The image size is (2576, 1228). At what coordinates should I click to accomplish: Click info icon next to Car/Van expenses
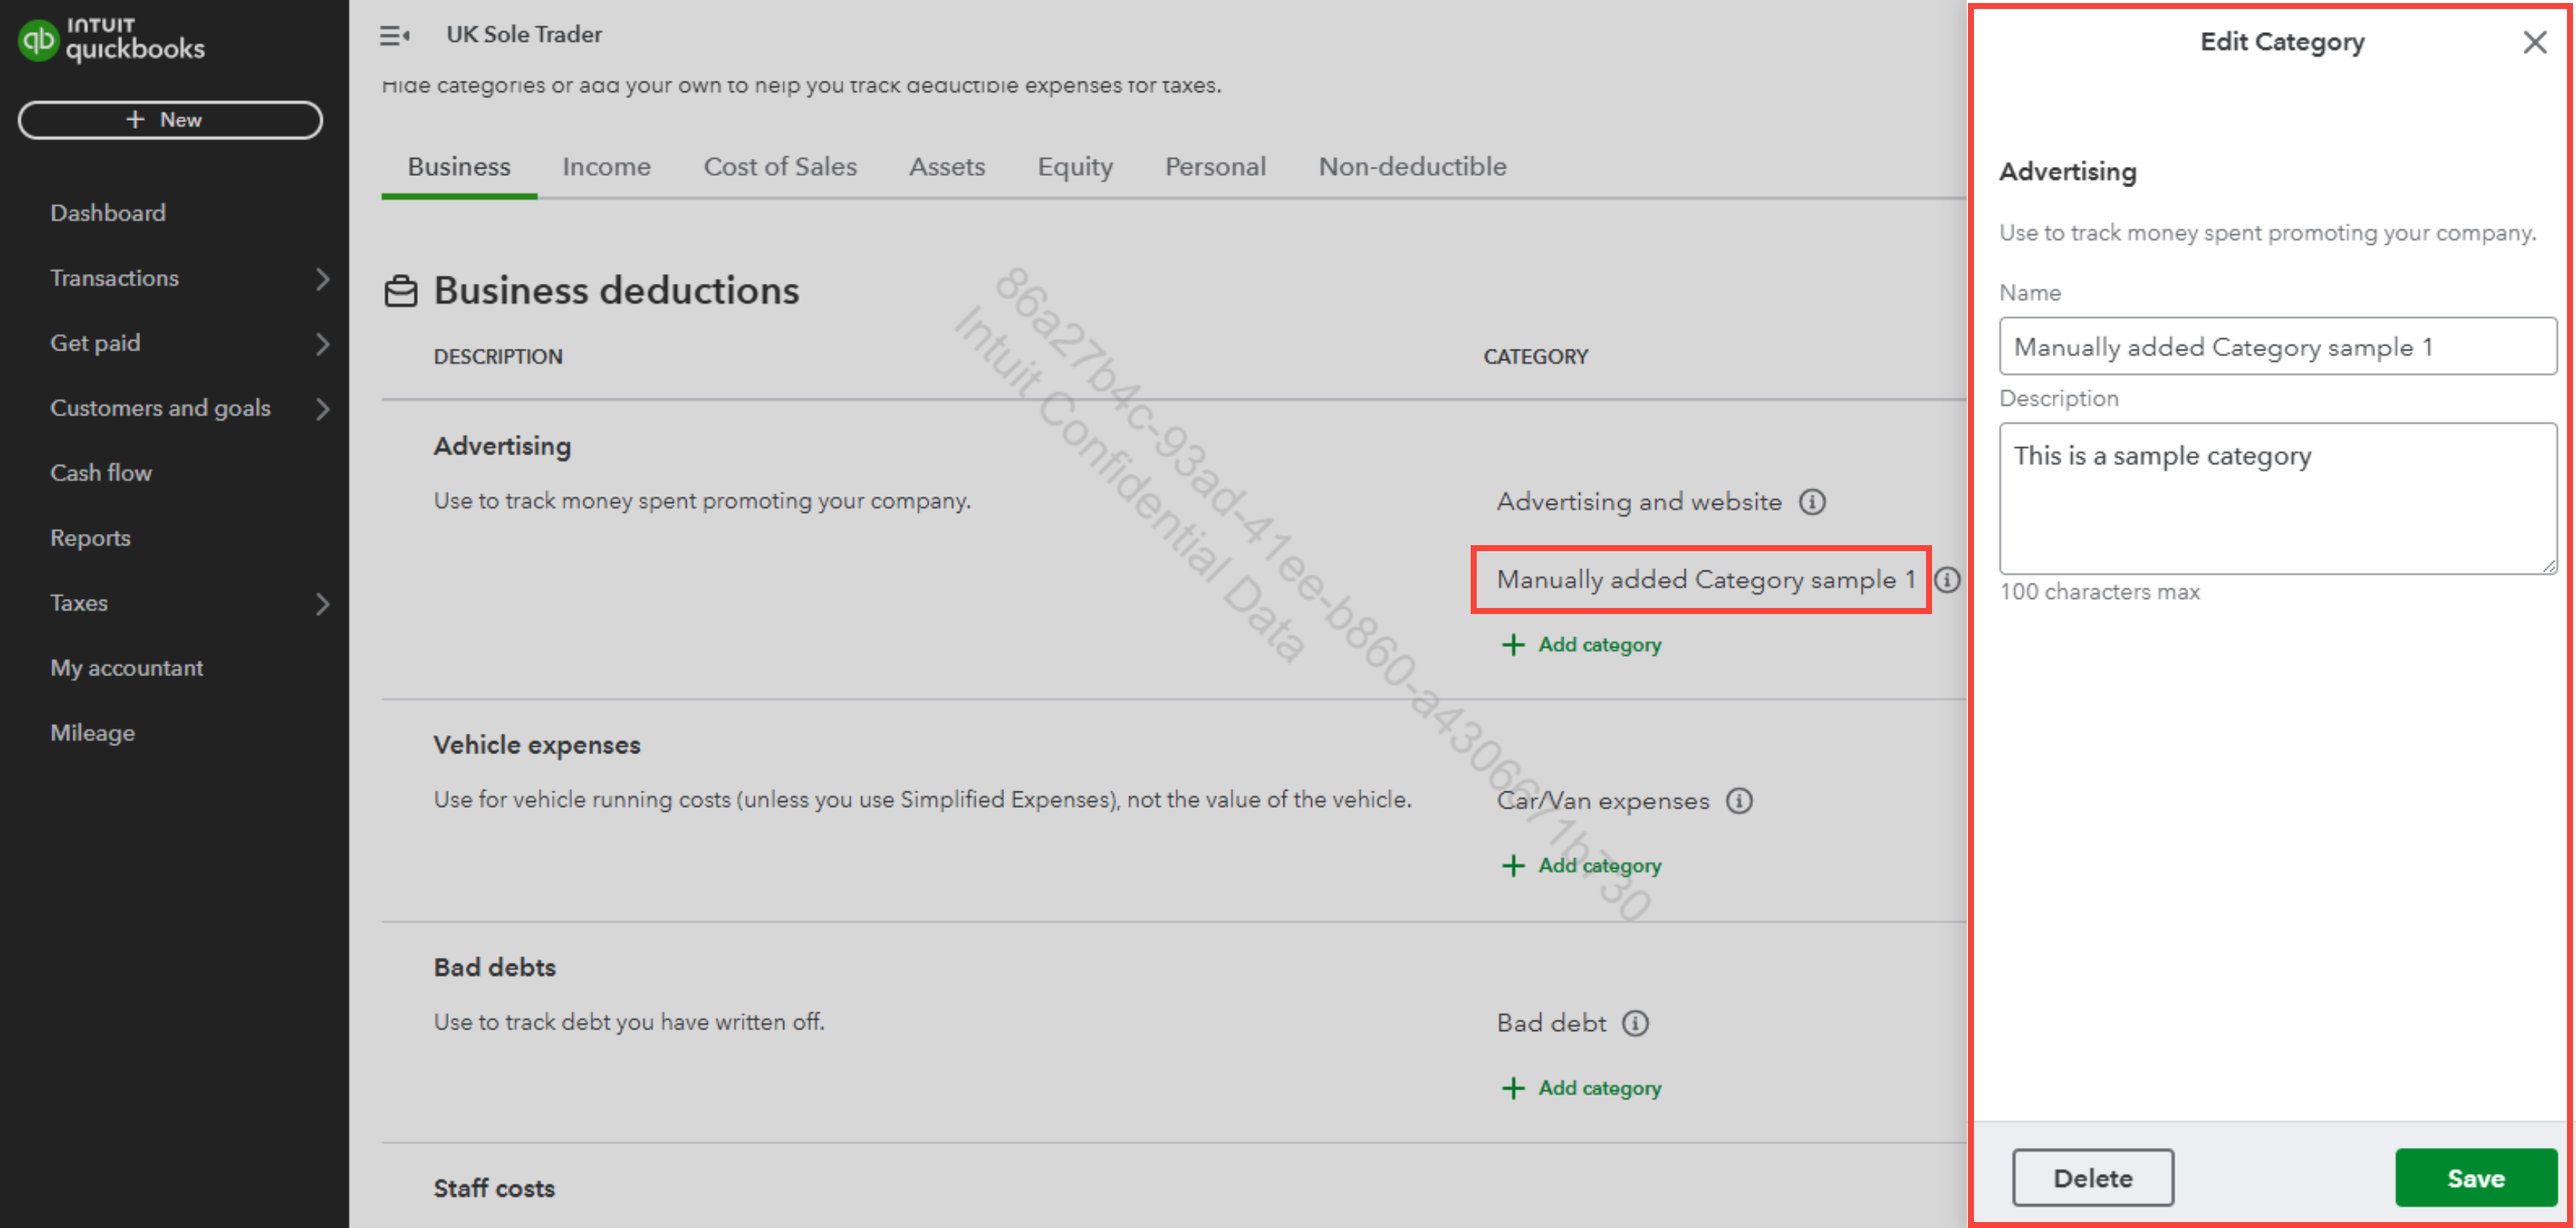1739,801
